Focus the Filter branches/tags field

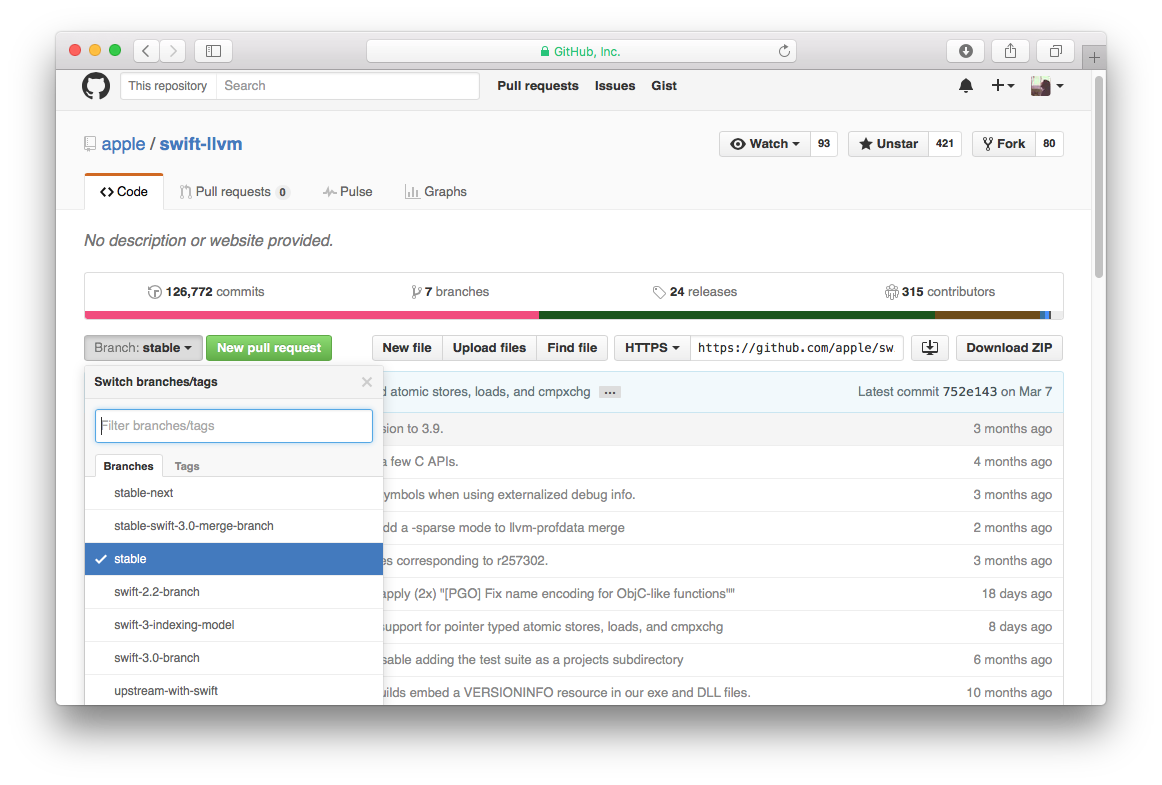233,425
